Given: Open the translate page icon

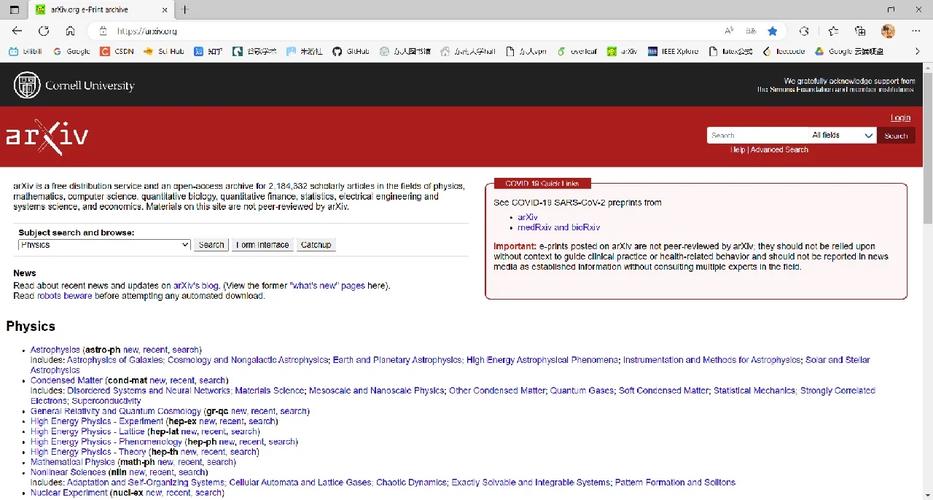Looking at the screenshot, I should [751, 31].
